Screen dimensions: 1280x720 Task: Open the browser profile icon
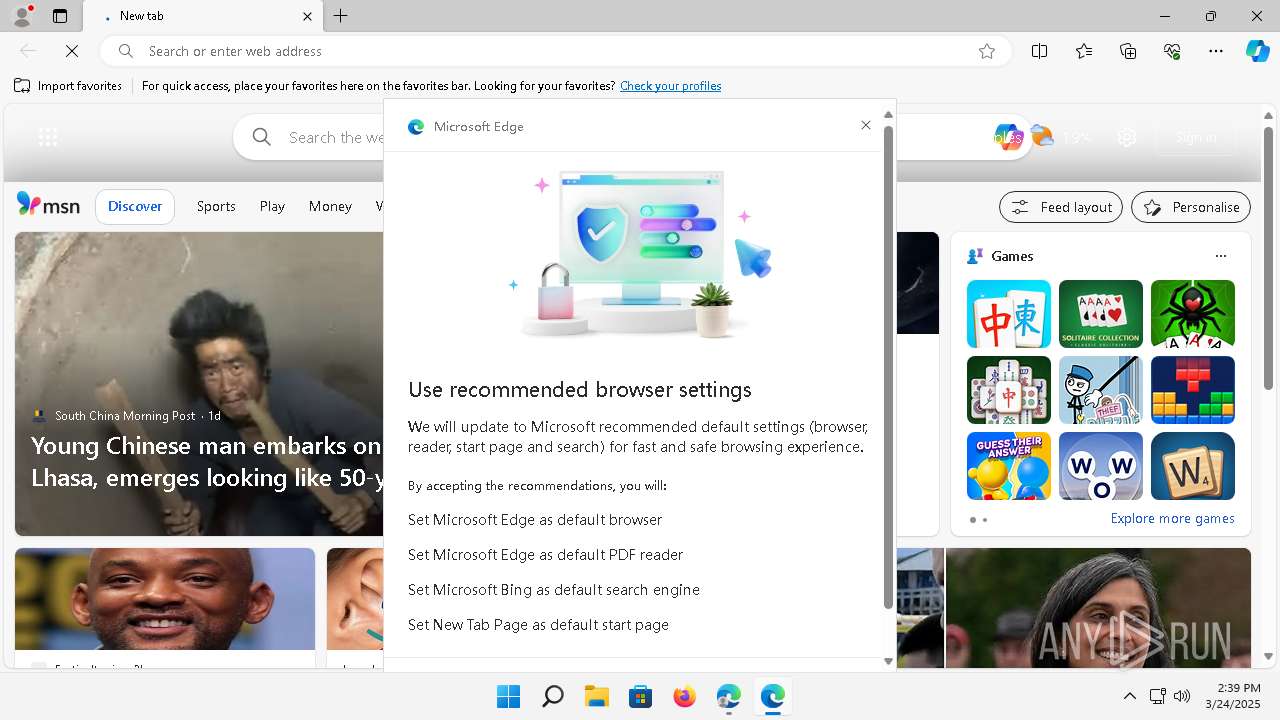(21, 16)
